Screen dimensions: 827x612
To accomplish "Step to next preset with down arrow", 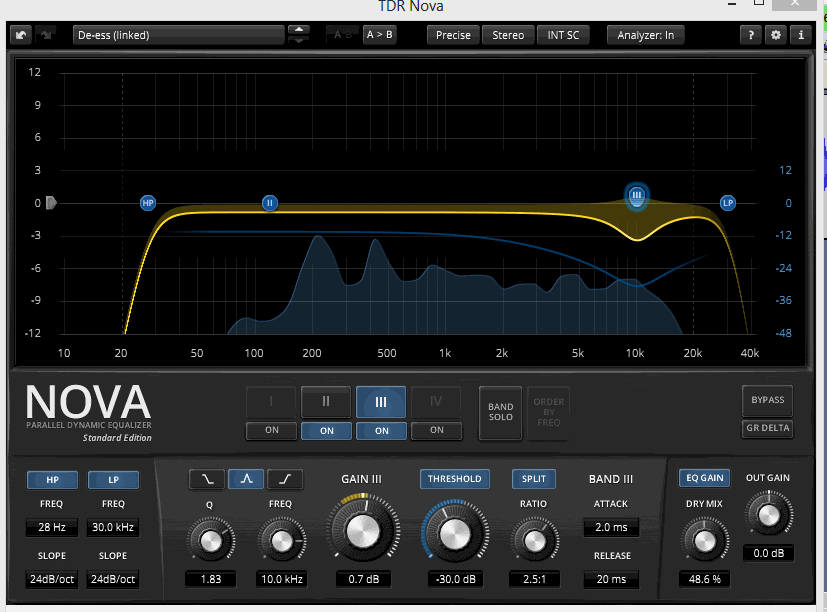I will pos(299,41).
